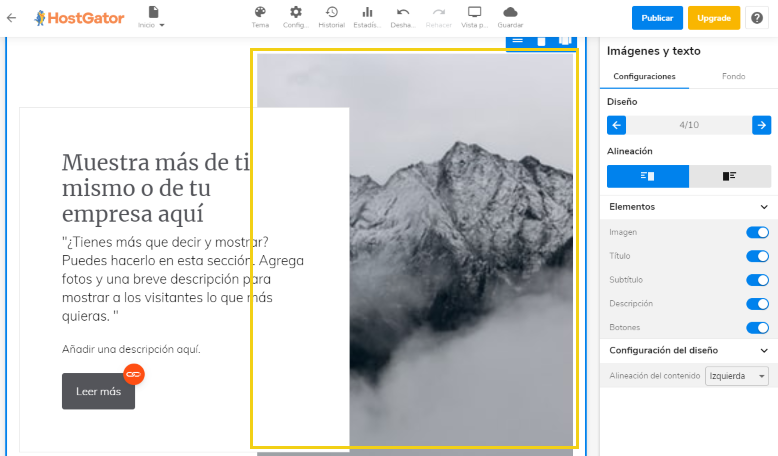Switch to the Configuraciones tab
This screenshot has height=456, width=778.
[644, 76]
